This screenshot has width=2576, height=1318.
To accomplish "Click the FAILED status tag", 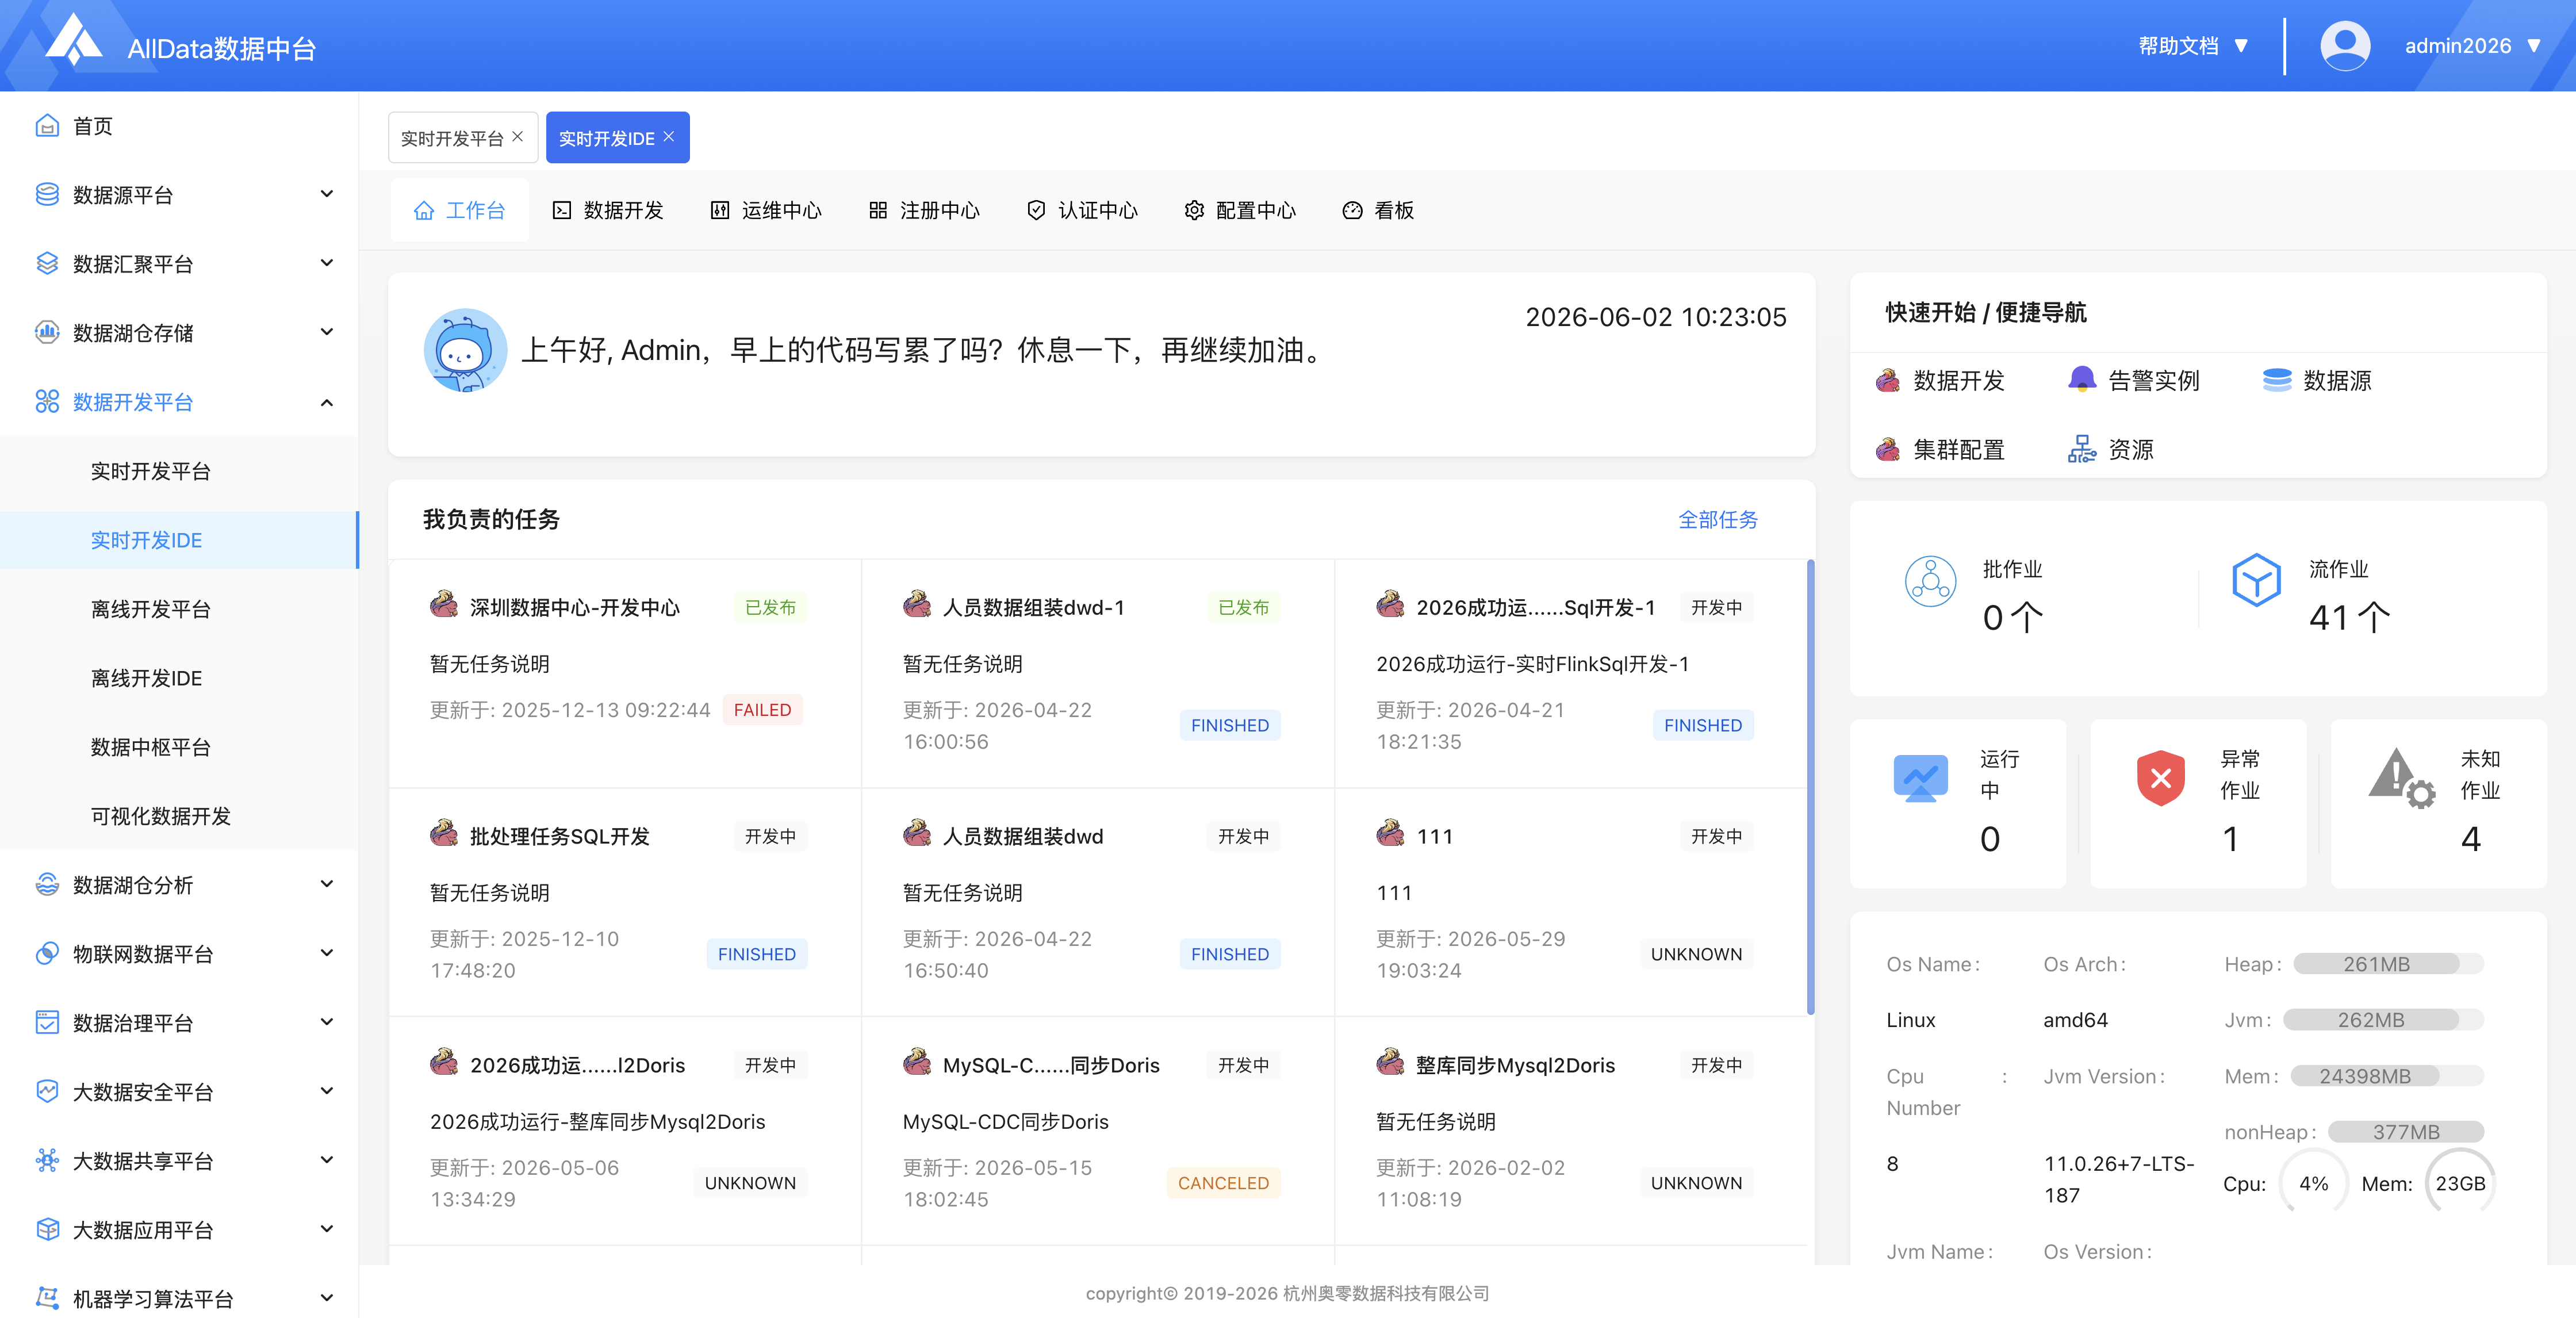I will 762,710.
